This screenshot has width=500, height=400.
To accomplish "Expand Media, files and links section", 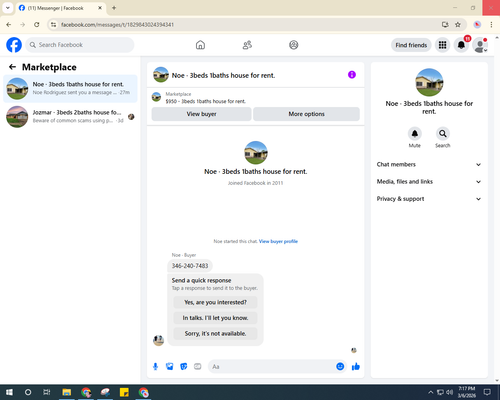I will 429,182.
